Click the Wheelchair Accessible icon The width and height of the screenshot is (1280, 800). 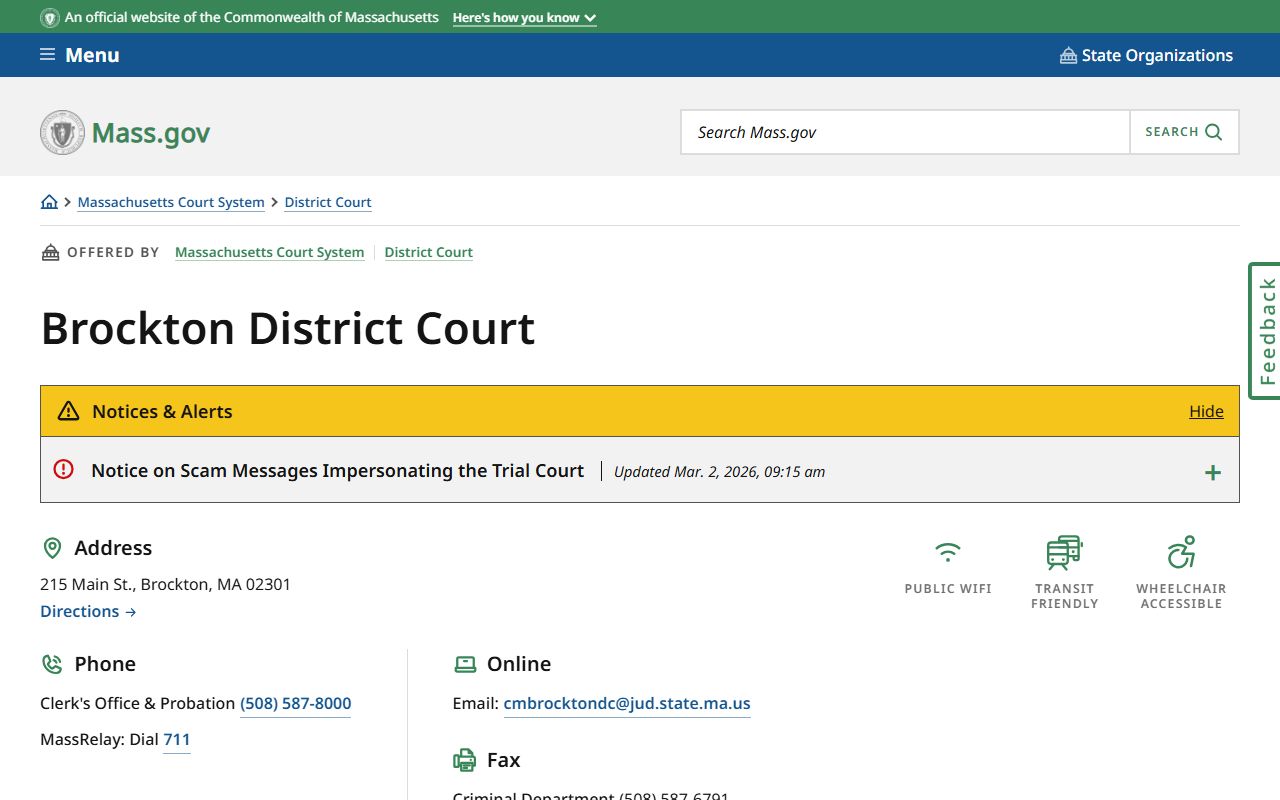(1181, 552)
